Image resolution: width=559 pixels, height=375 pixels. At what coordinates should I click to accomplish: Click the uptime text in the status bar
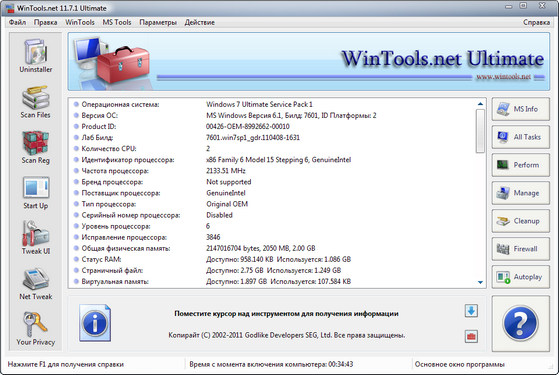click(x=271, y=364)
